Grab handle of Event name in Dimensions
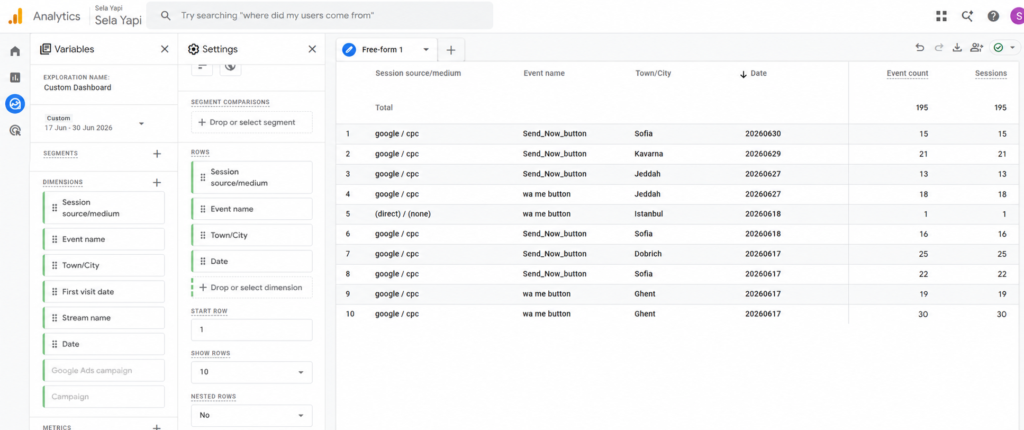 click(x=55, y=240)
